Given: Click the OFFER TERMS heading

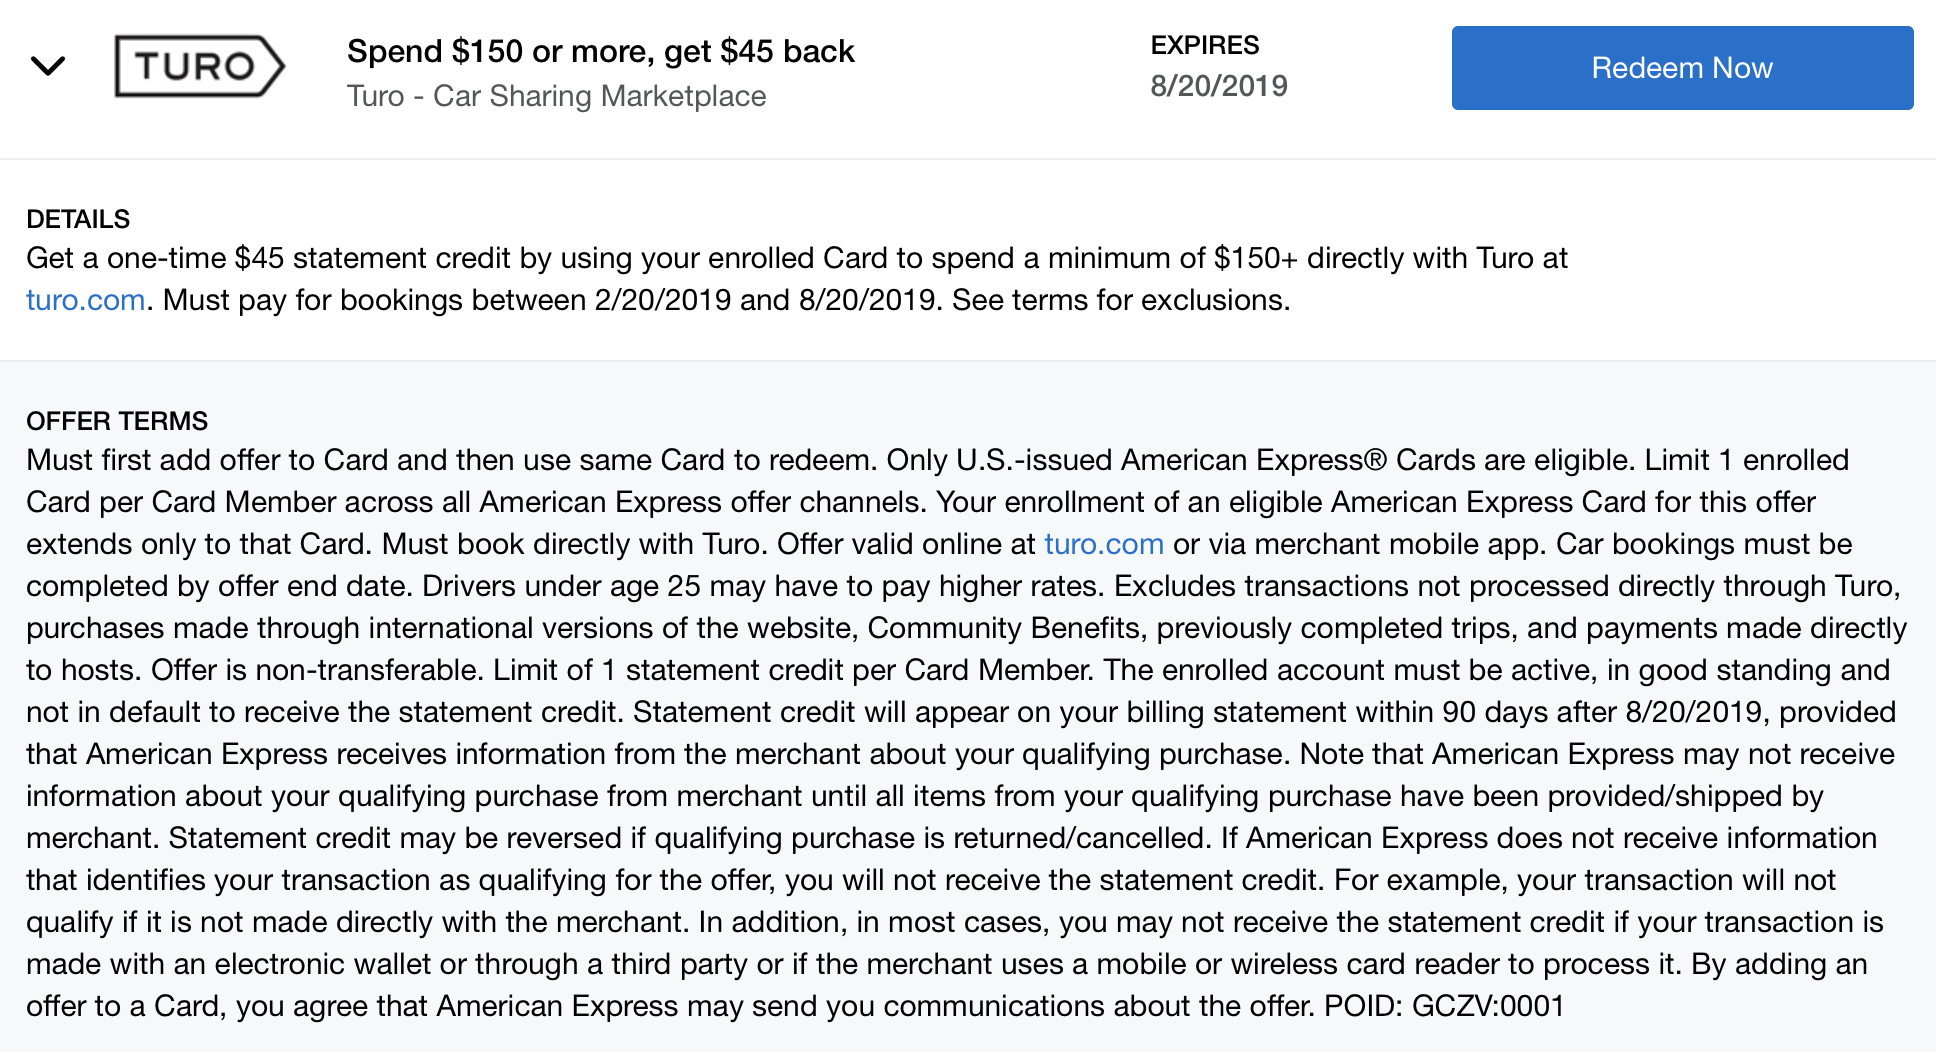Looking at the screenshot, I should [x=117, y=421].
